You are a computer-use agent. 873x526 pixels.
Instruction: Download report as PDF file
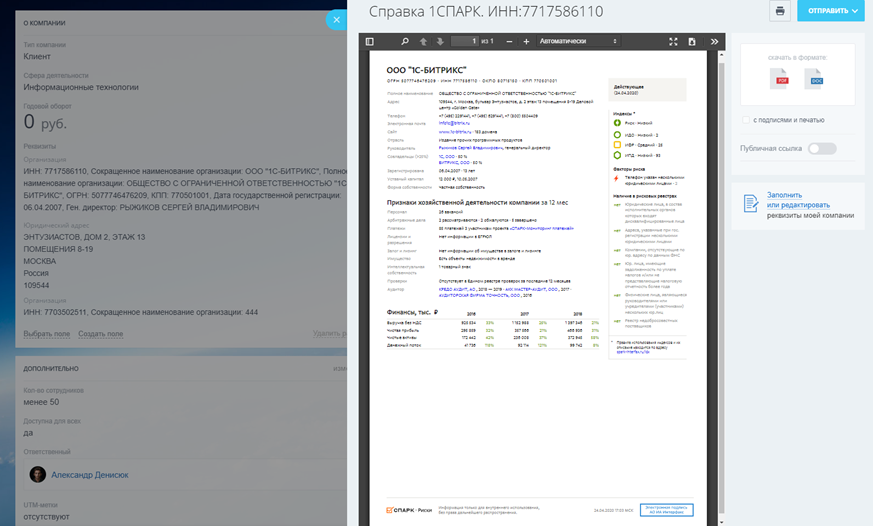point(783,79)
